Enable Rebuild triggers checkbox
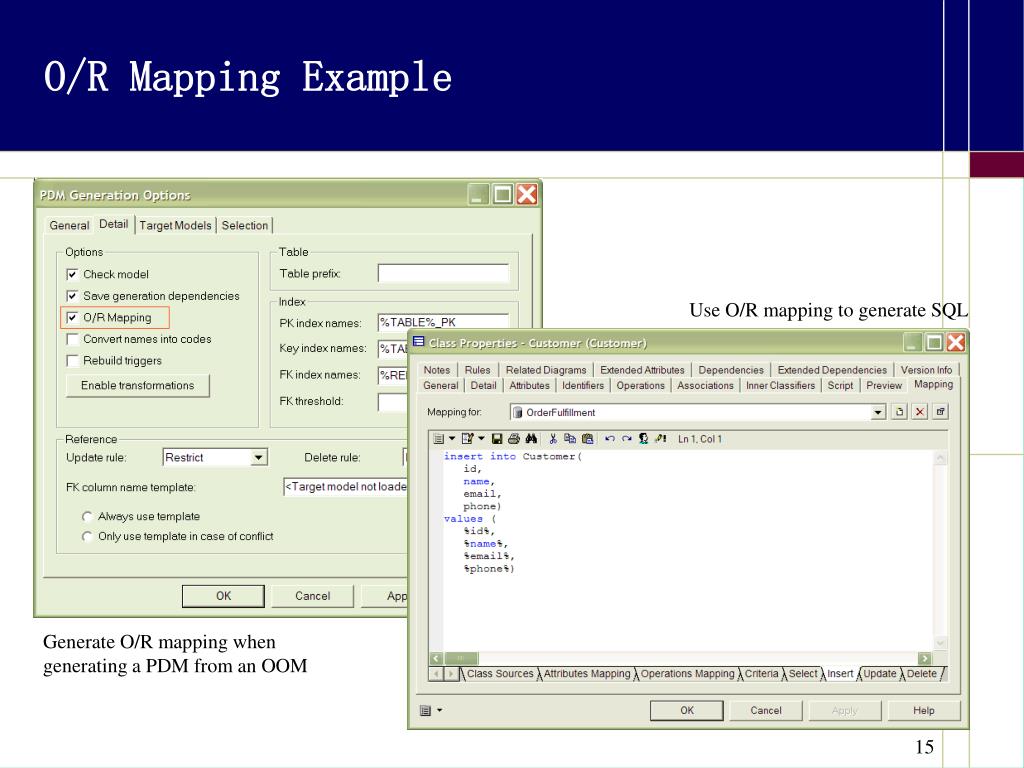1024x768 pixels. 72,360
